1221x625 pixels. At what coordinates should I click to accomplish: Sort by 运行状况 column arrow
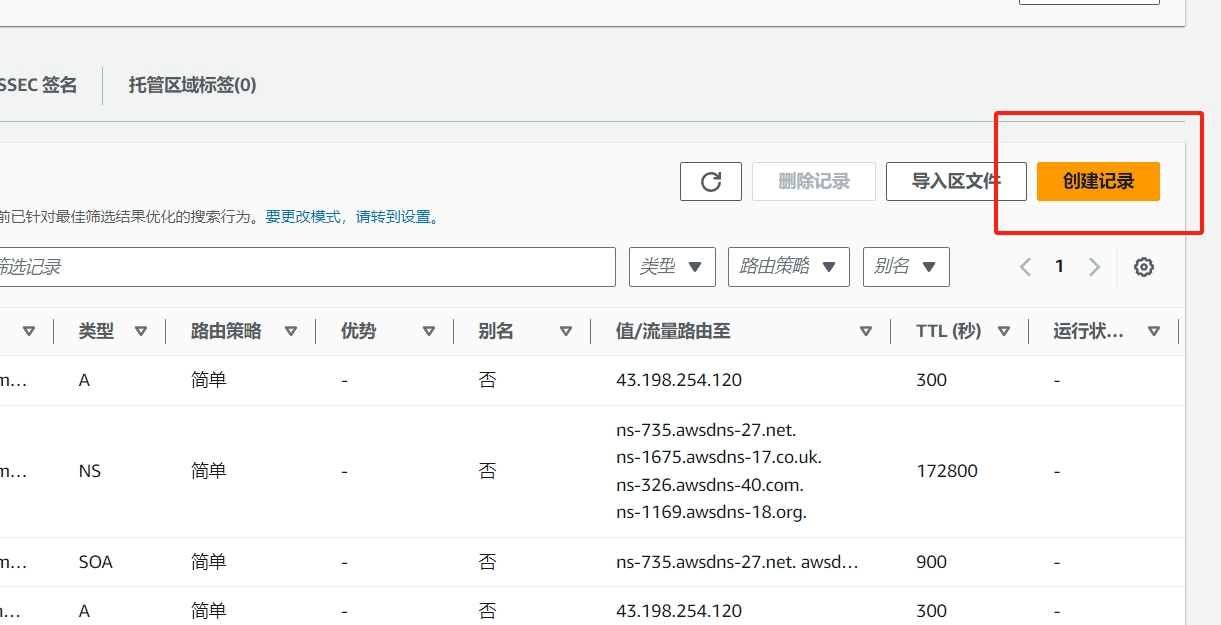coord(1154,331)
